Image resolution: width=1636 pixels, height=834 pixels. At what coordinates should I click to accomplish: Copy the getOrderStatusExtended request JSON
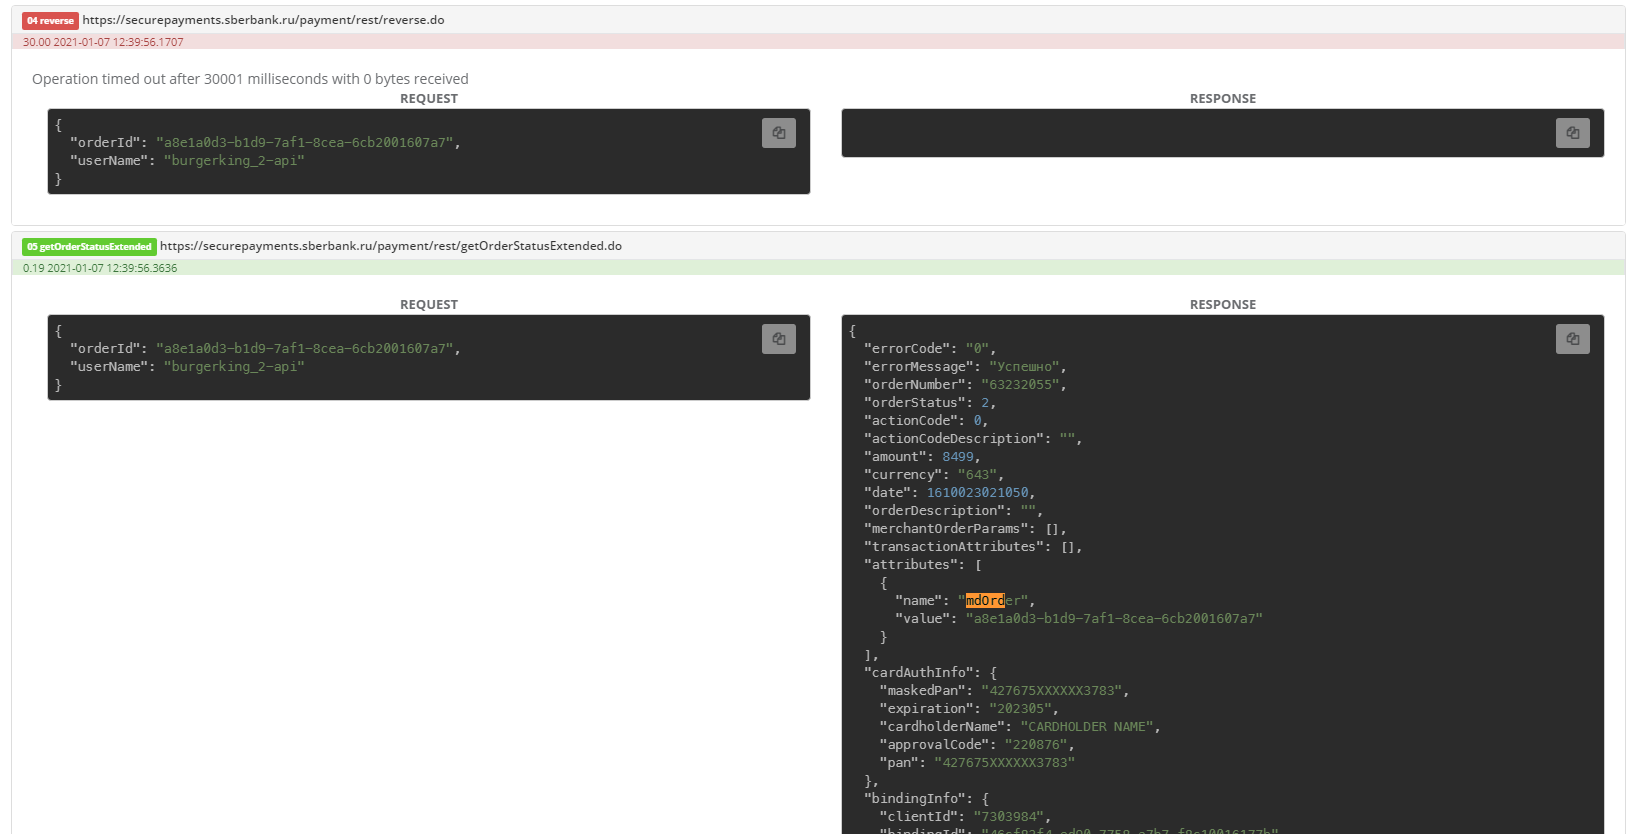[x=778, y=339]
